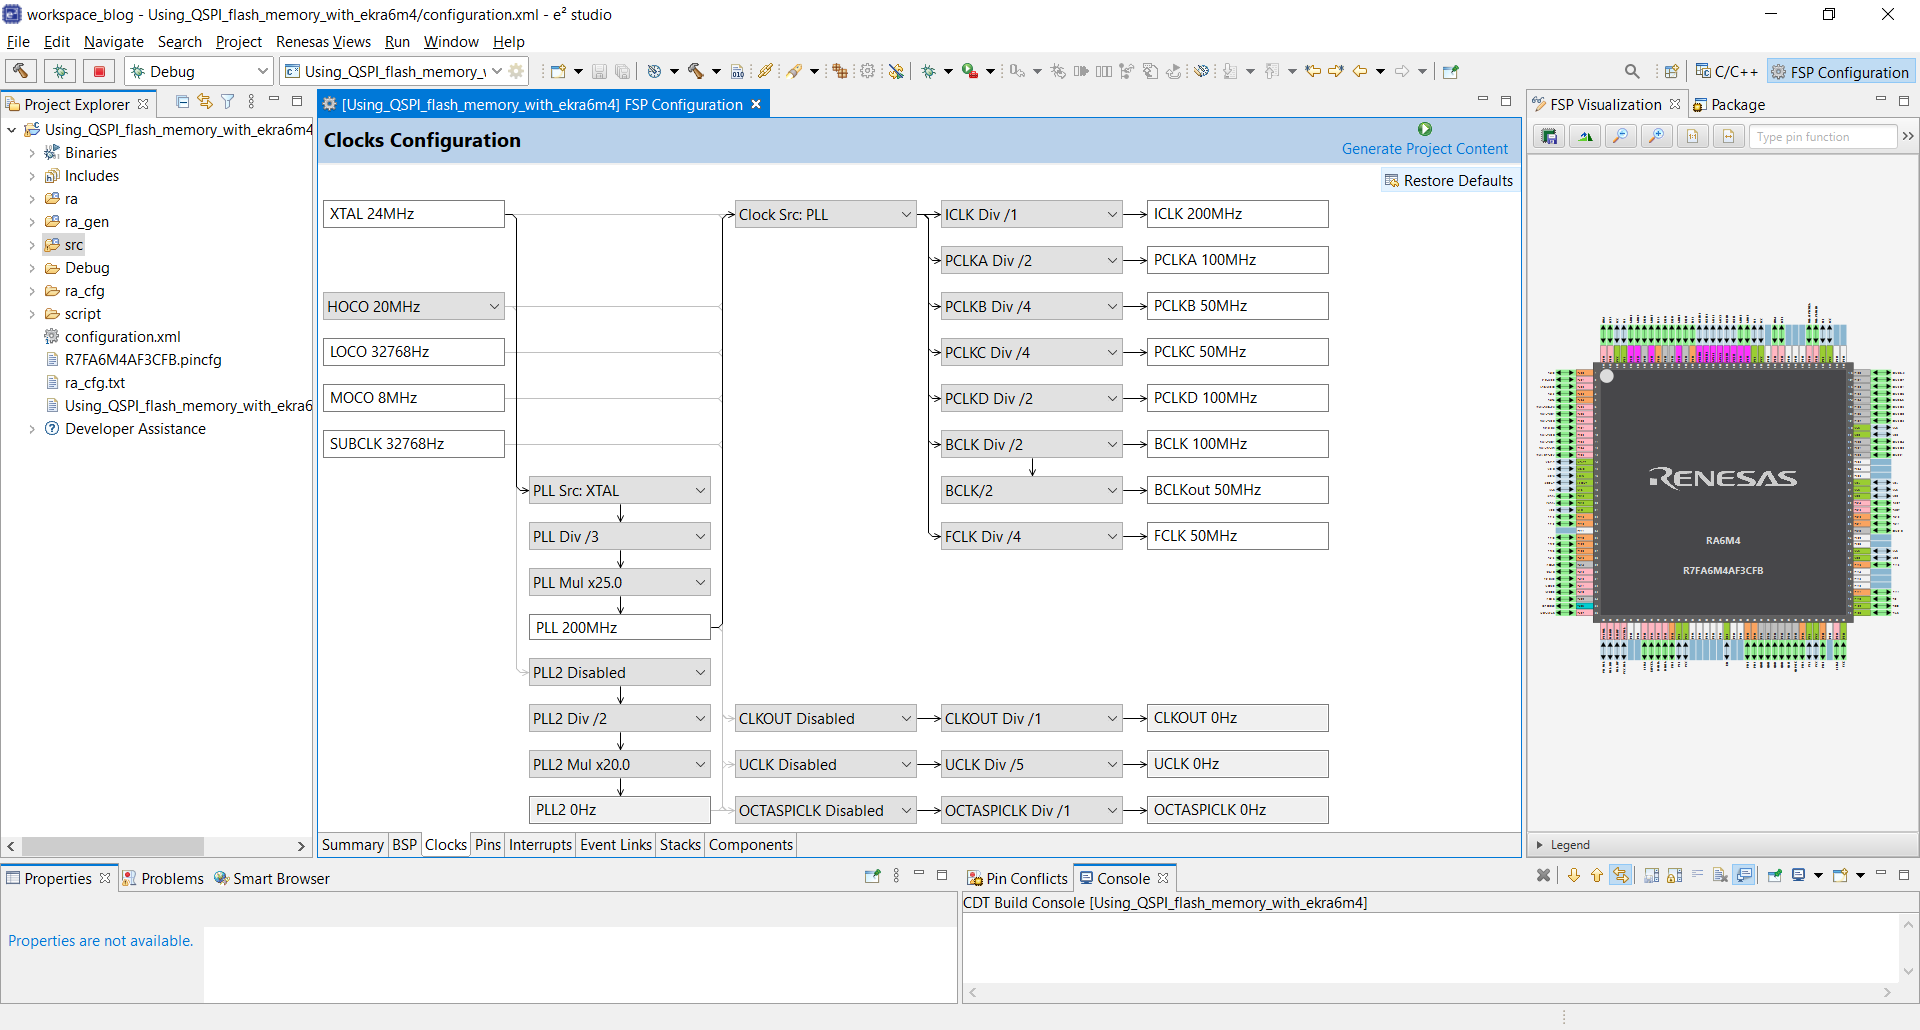Click the Previous Error up arrow in Console

pos(1596,876)
